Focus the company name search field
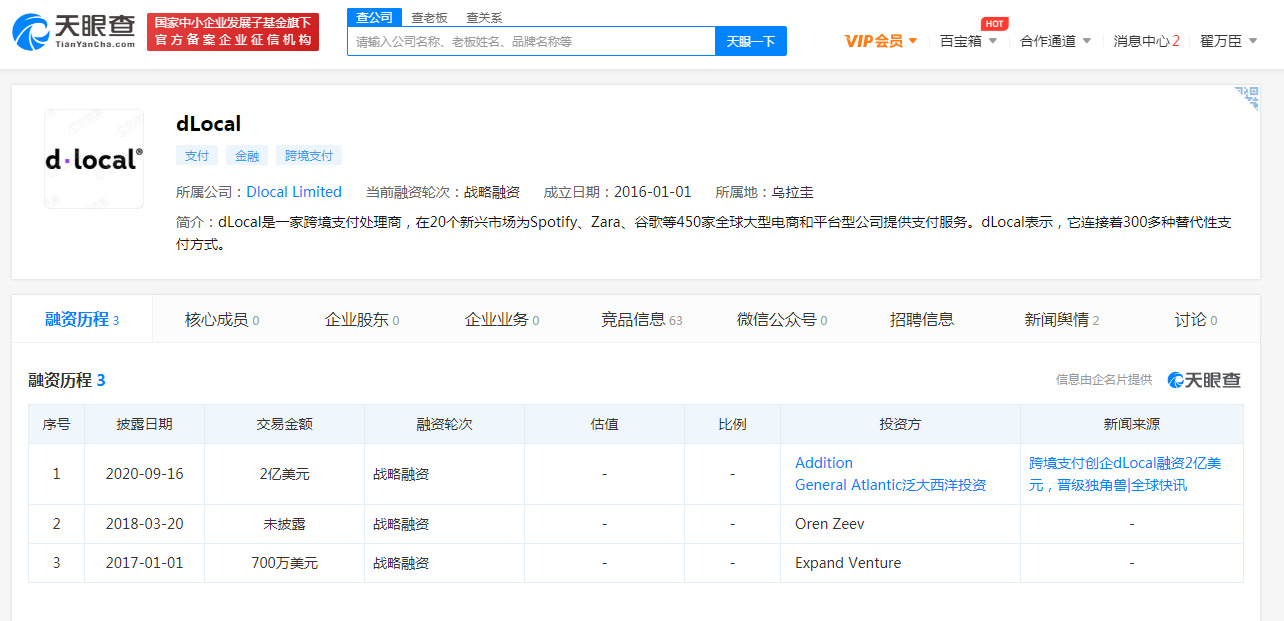The height and width of the screenshot is (621, 1284). tap(531, 41)
